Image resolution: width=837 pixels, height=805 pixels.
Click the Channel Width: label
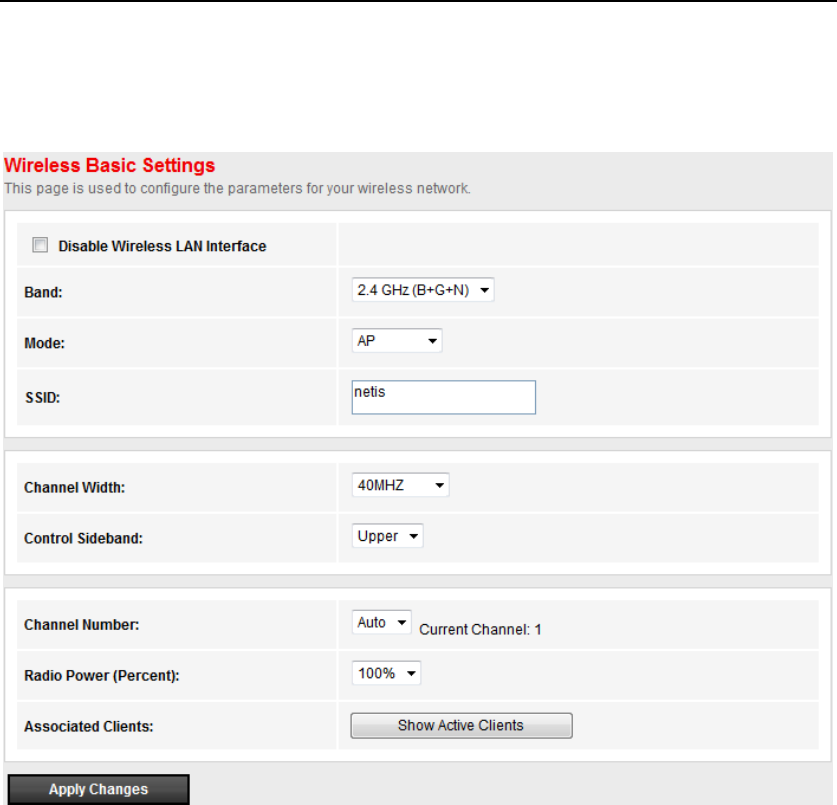(x=75, y=488)
